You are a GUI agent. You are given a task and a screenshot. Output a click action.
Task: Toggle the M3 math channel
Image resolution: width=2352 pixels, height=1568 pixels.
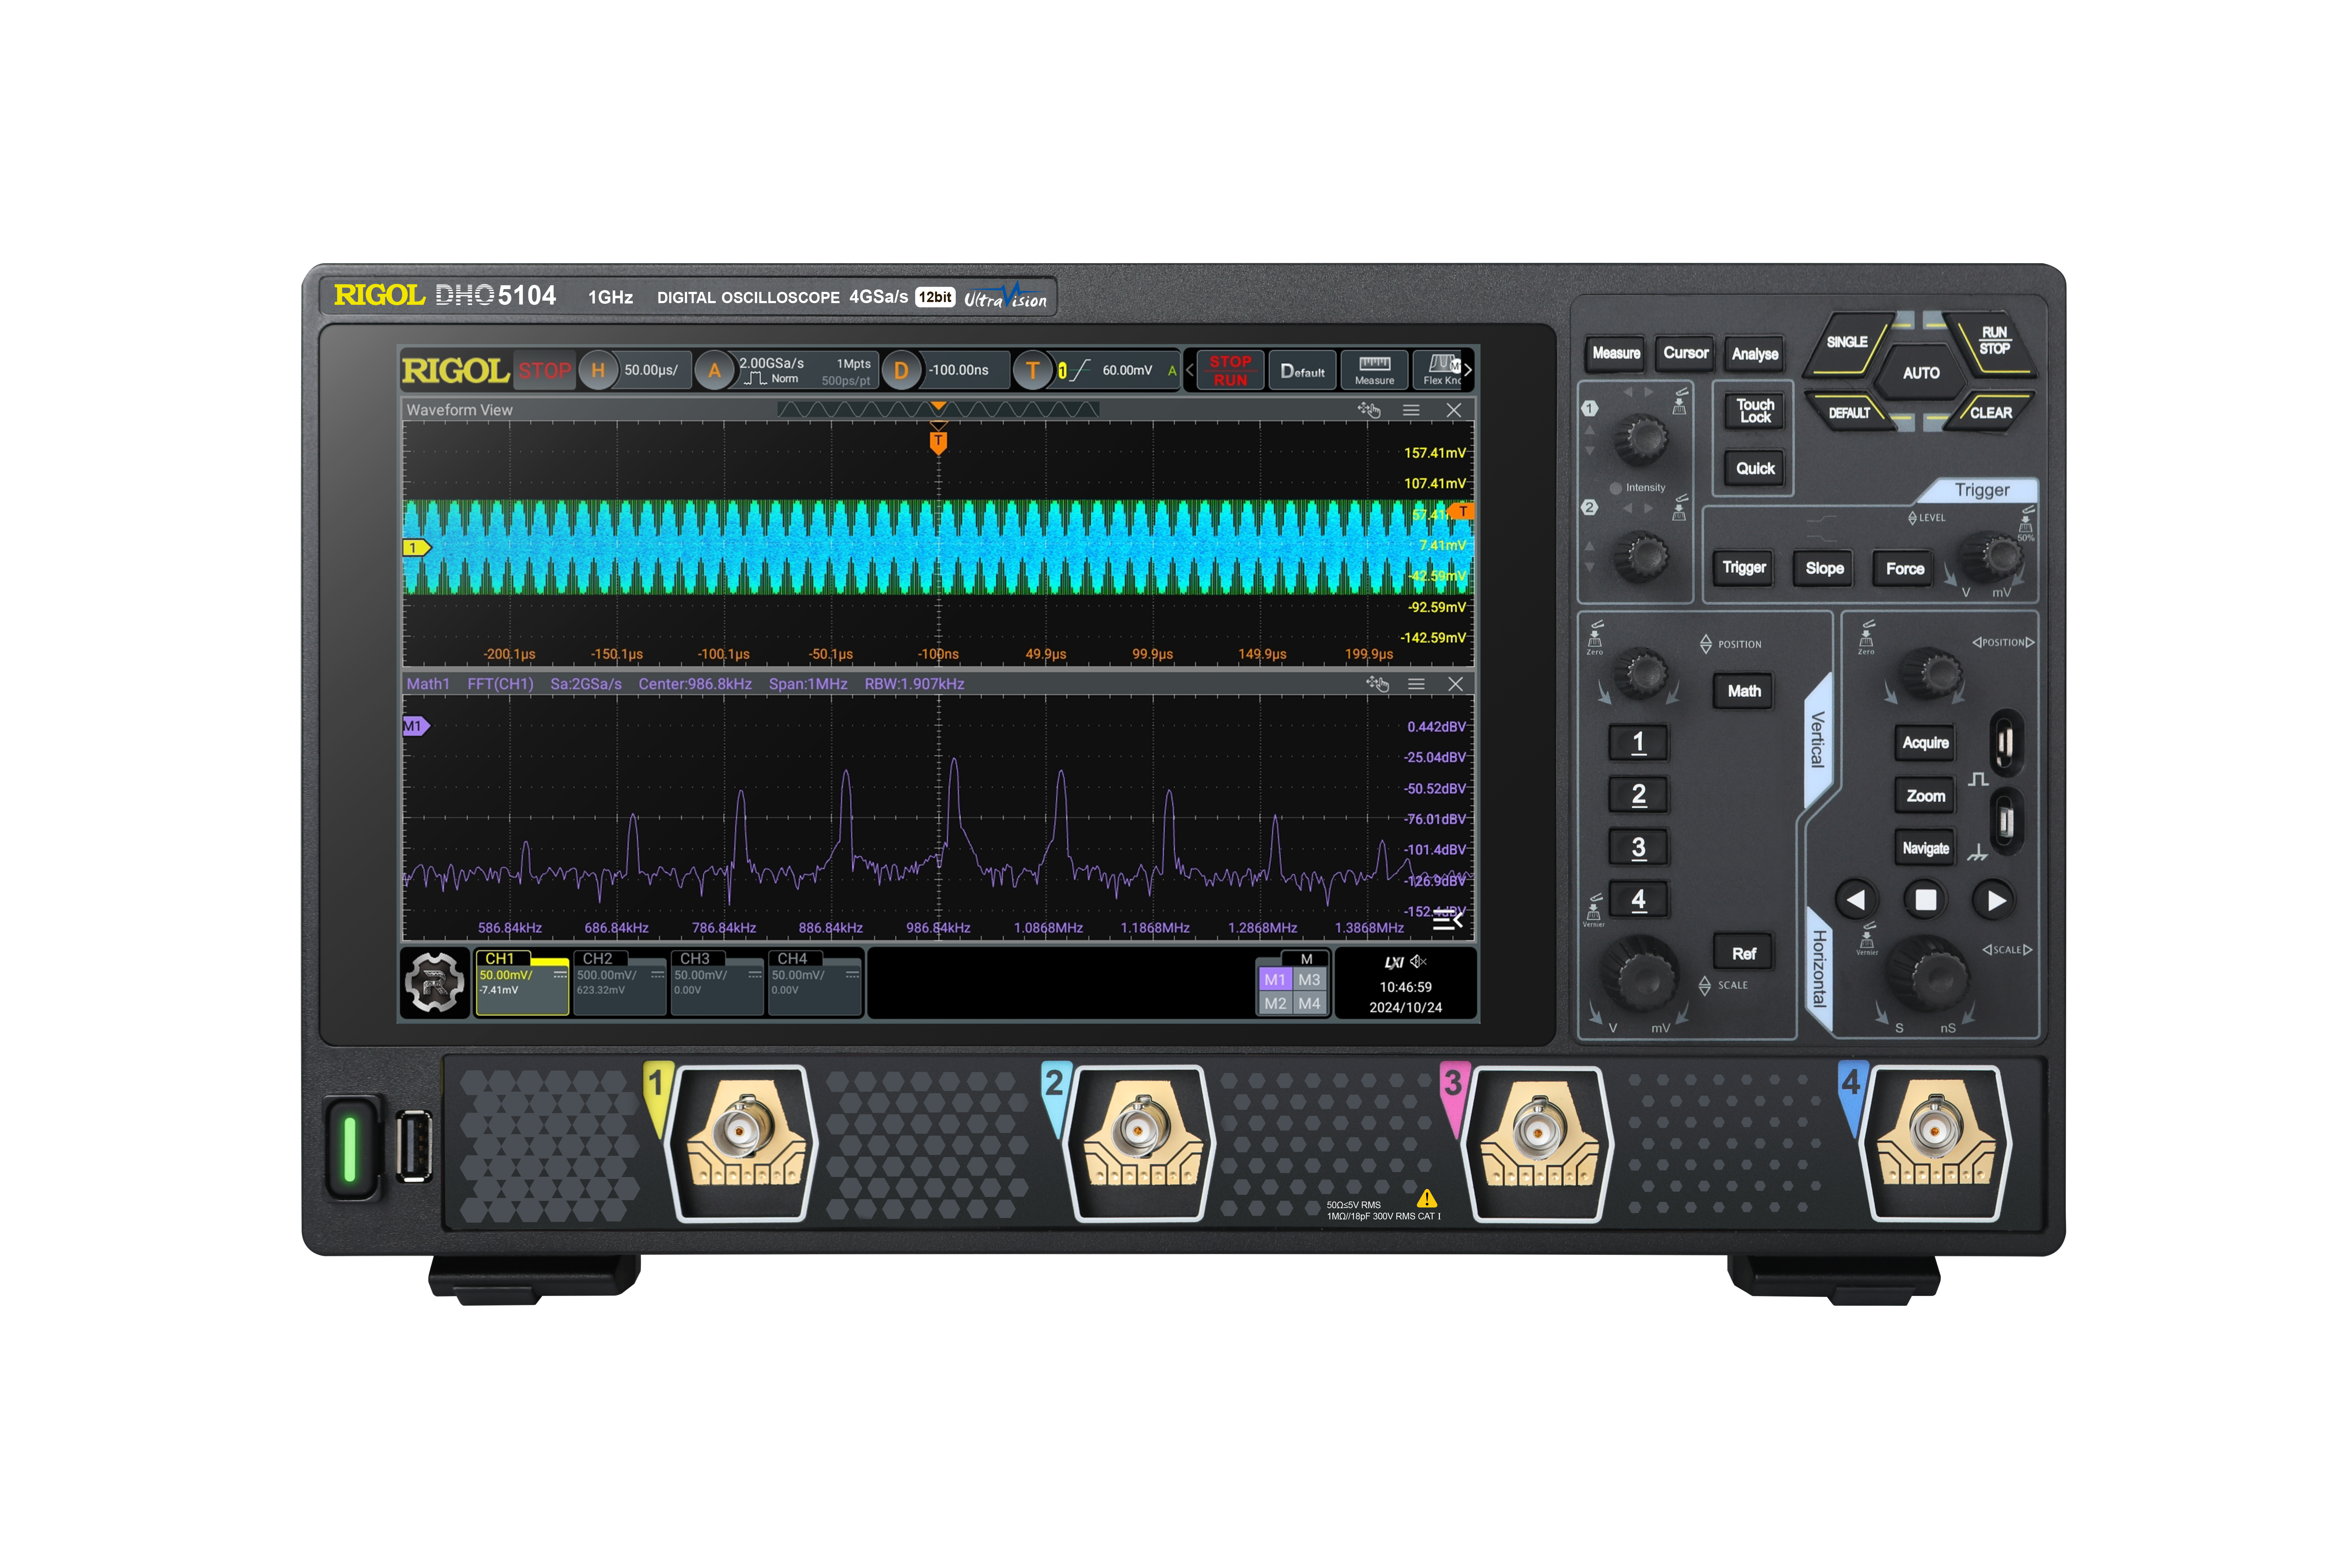point(1309,980)
